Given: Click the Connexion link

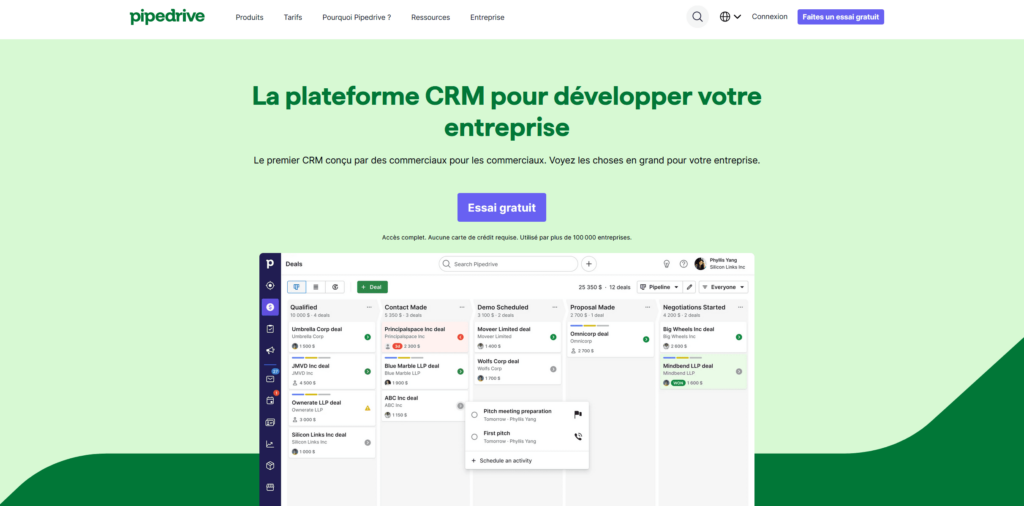Looking at the screenshot, I should [769, 17].
